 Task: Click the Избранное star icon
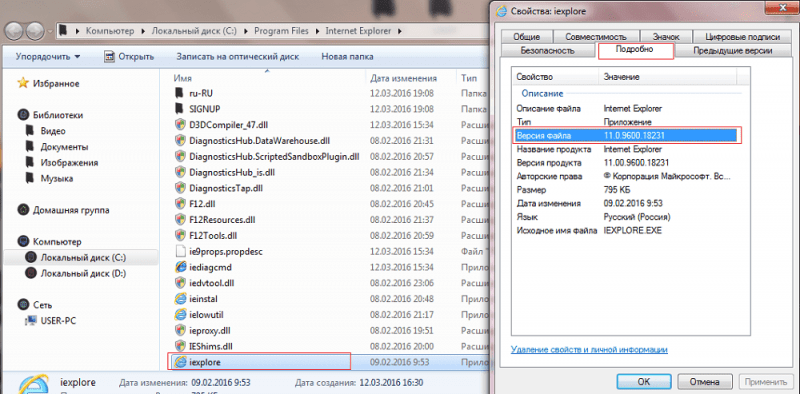[23, 84]
